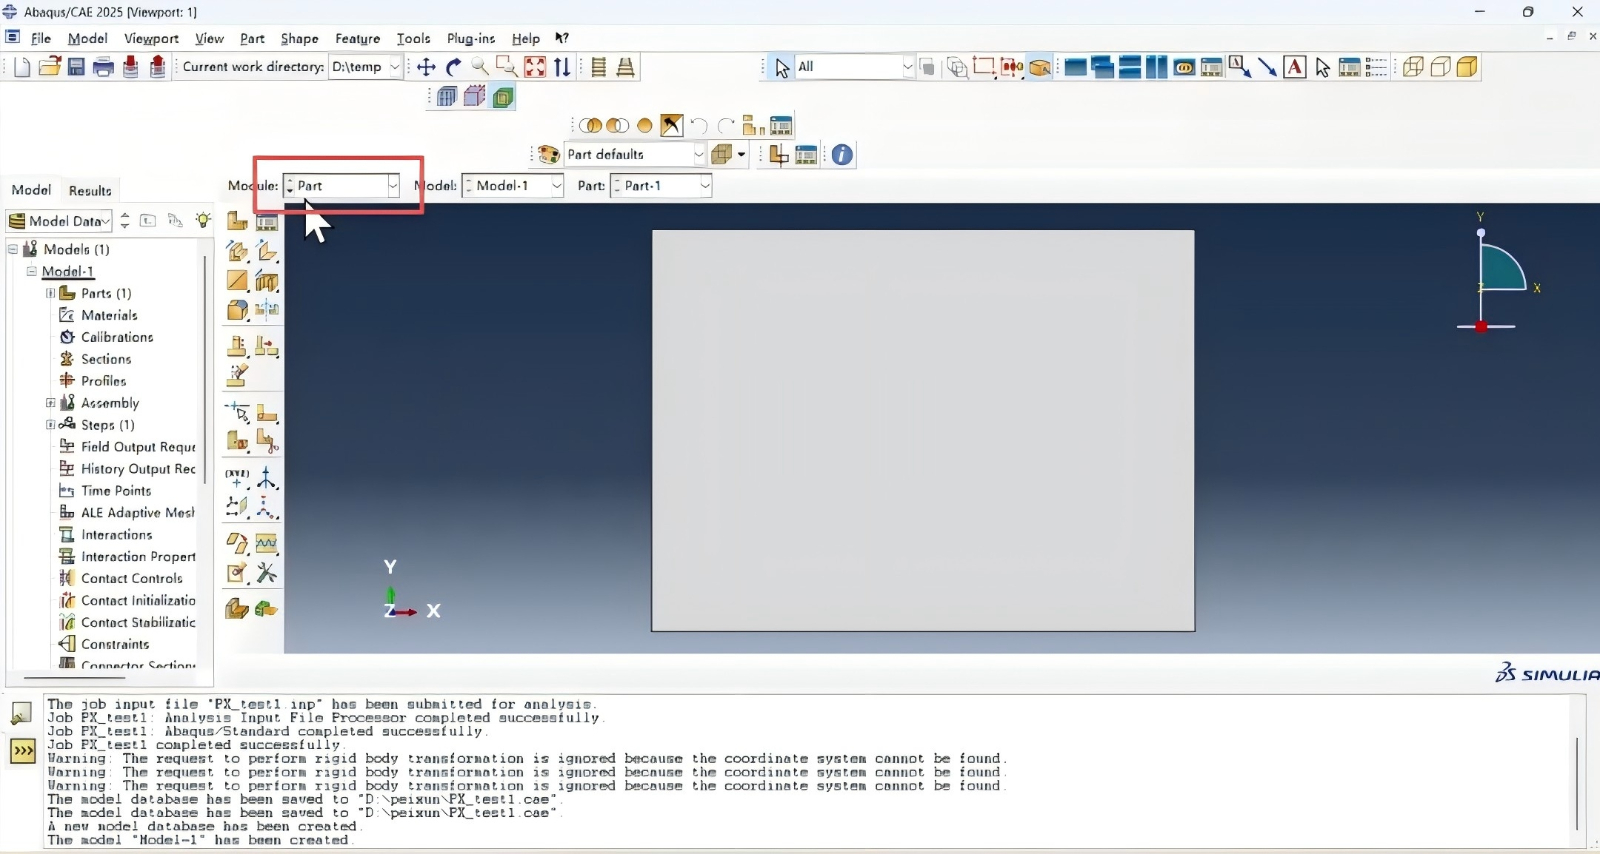Select the Pan View tool

426,67
